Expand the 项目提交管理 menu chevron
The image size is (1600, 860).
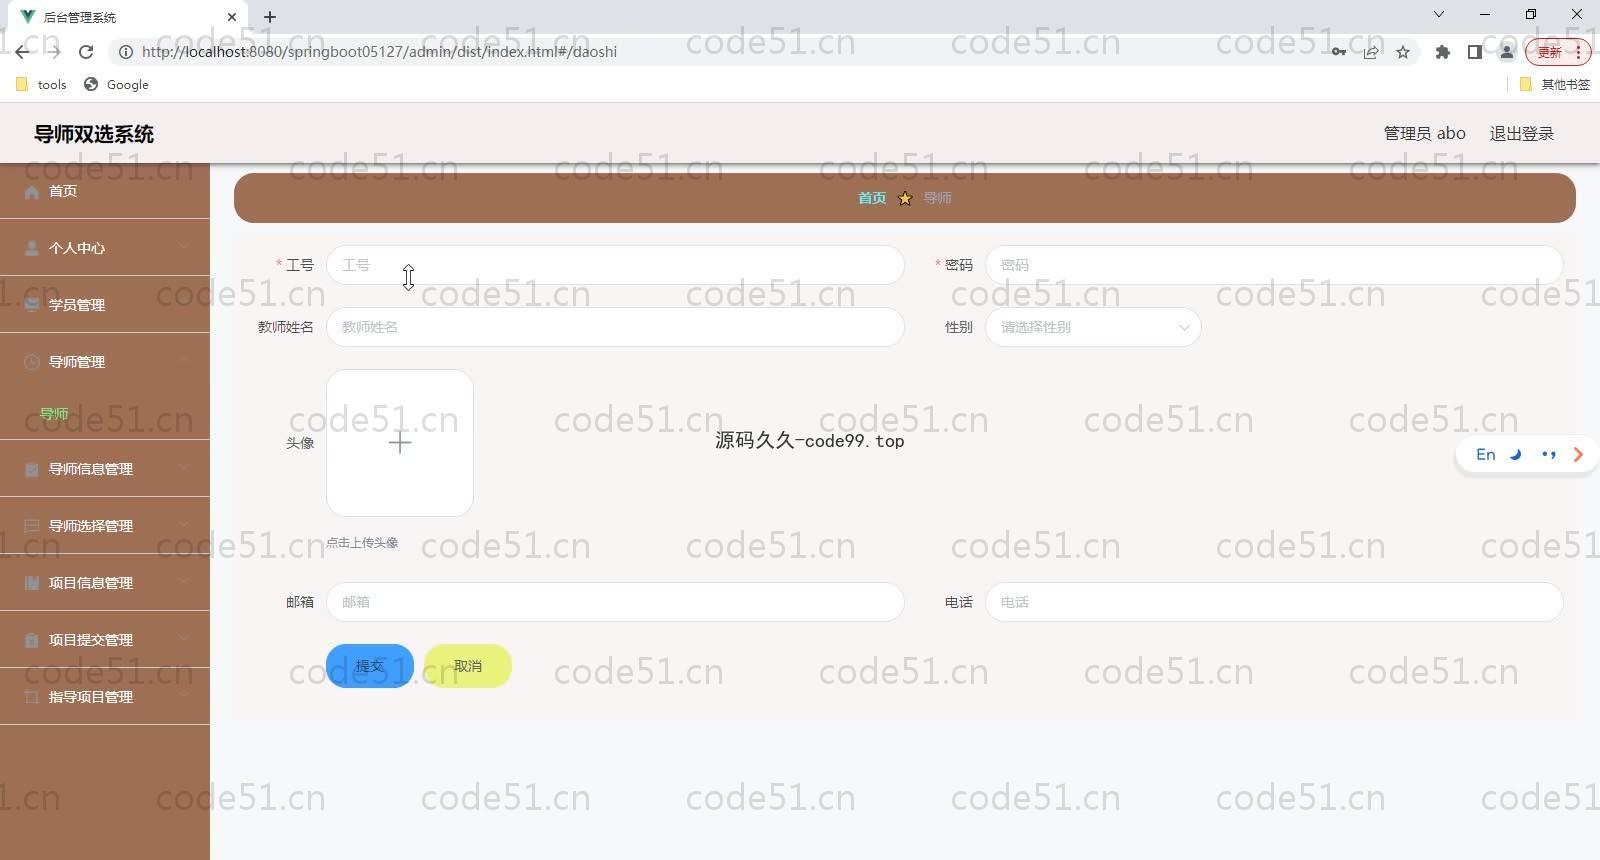184,639
